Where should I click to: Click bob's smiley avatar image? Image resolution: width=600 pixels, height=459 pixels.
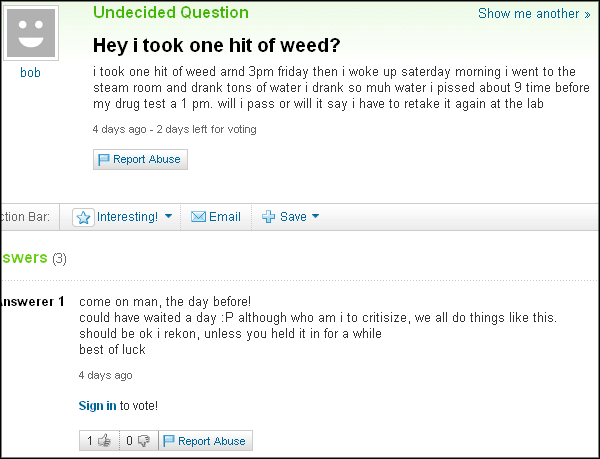31,33
